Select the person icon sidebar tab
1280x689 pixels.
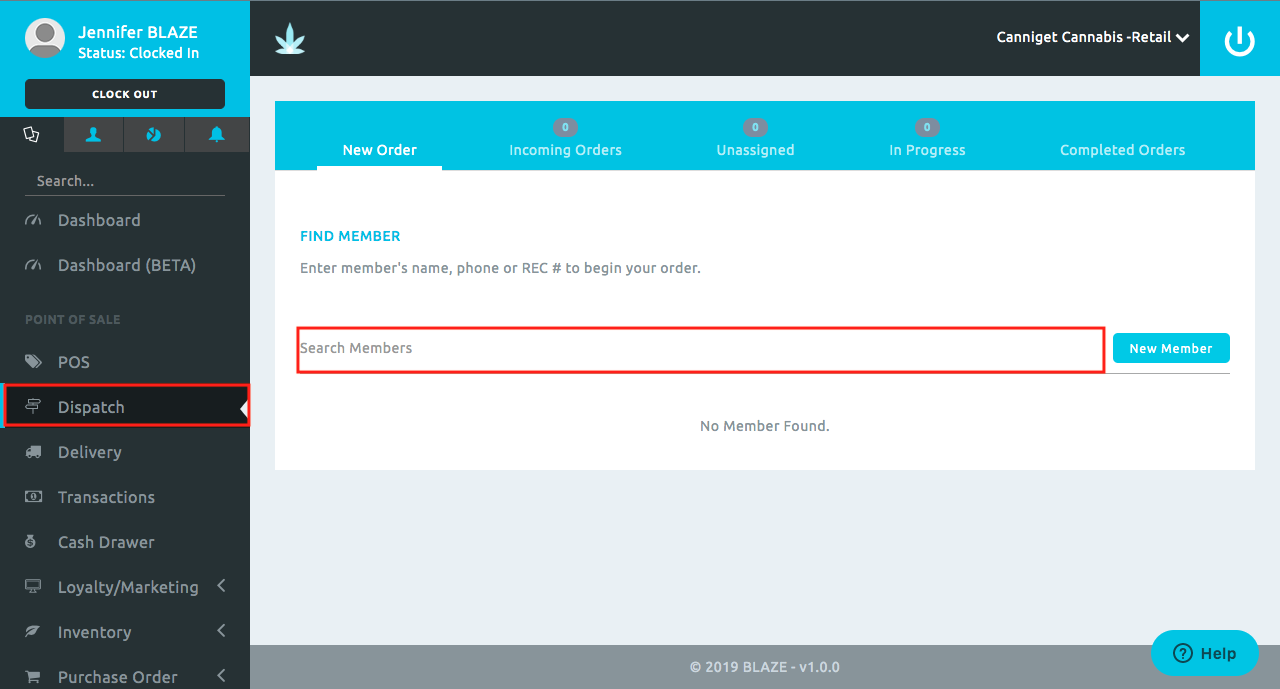coord(93,135)
